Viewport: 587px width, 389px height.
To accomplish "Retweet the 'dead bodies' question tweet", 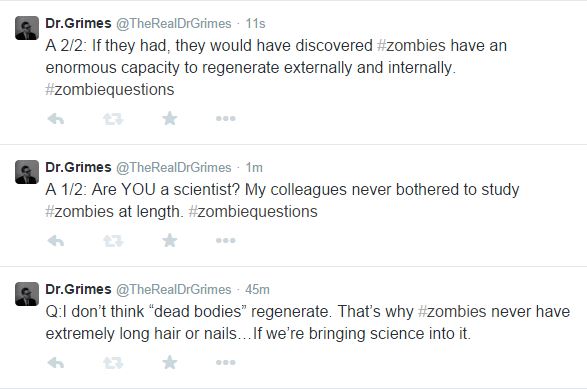I will pos(113,363).
